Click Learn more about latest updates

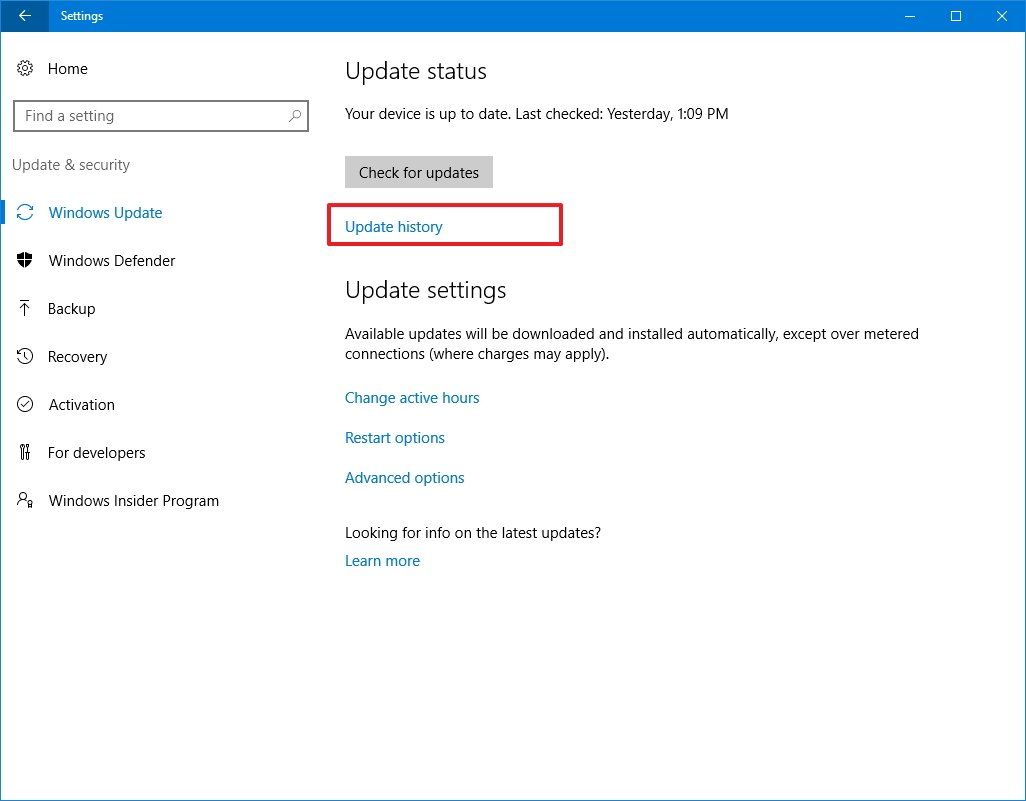(x=382, y=560)
